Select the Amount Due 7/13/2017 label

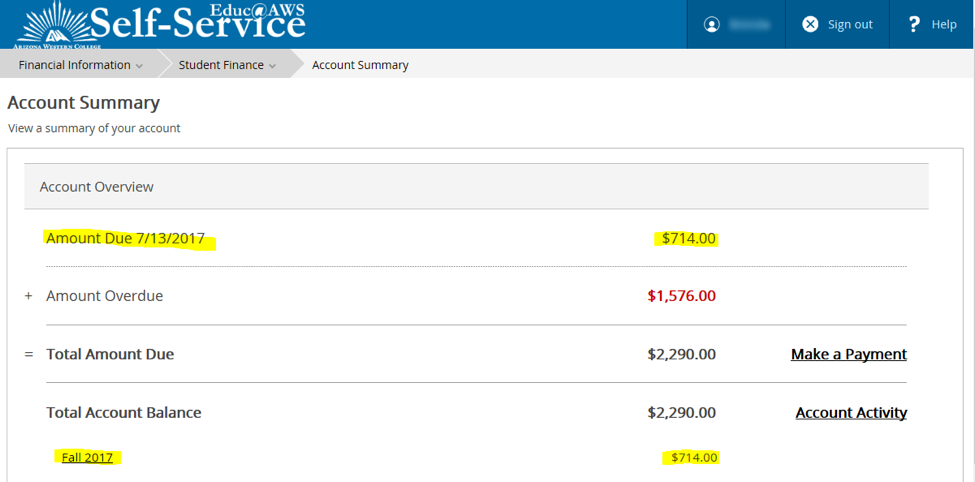[x=125, y=238]
